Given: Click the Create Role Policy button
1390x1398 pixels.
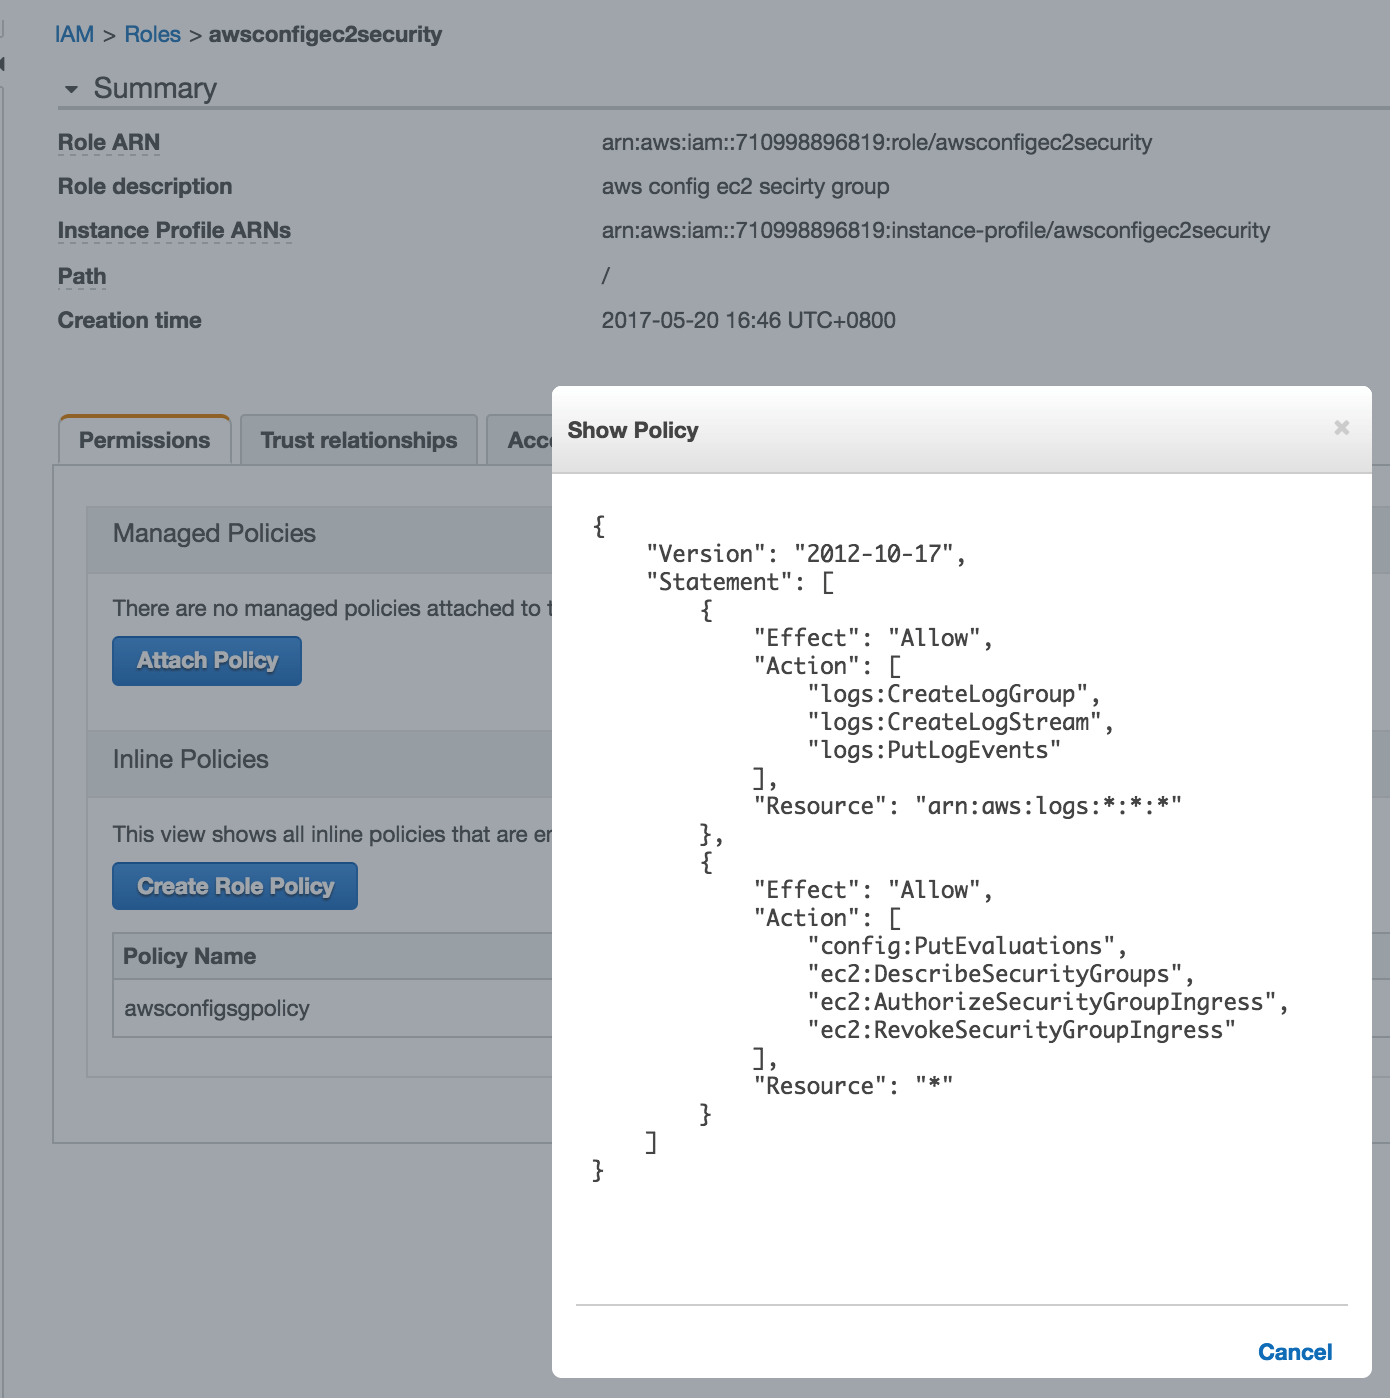Looking at the screenshot, I should tap(235, 886).
